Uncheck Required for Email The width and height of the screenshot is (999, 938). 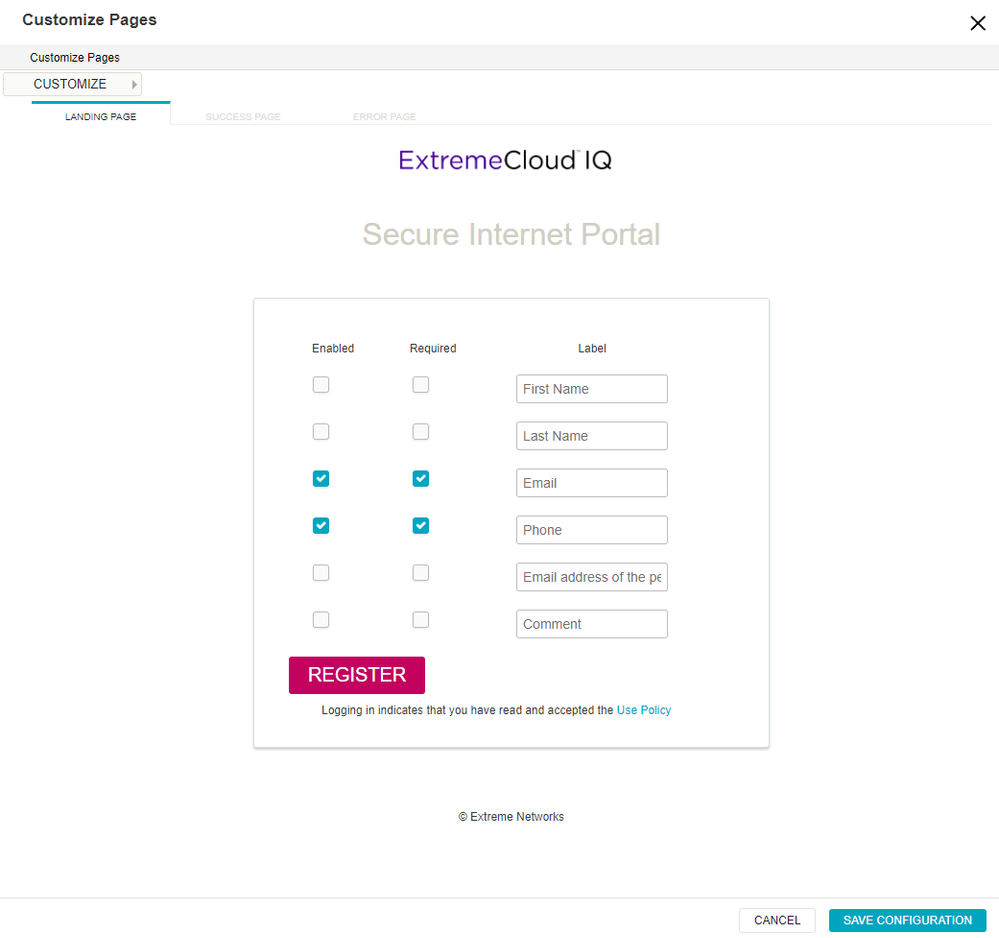point(420,479)
